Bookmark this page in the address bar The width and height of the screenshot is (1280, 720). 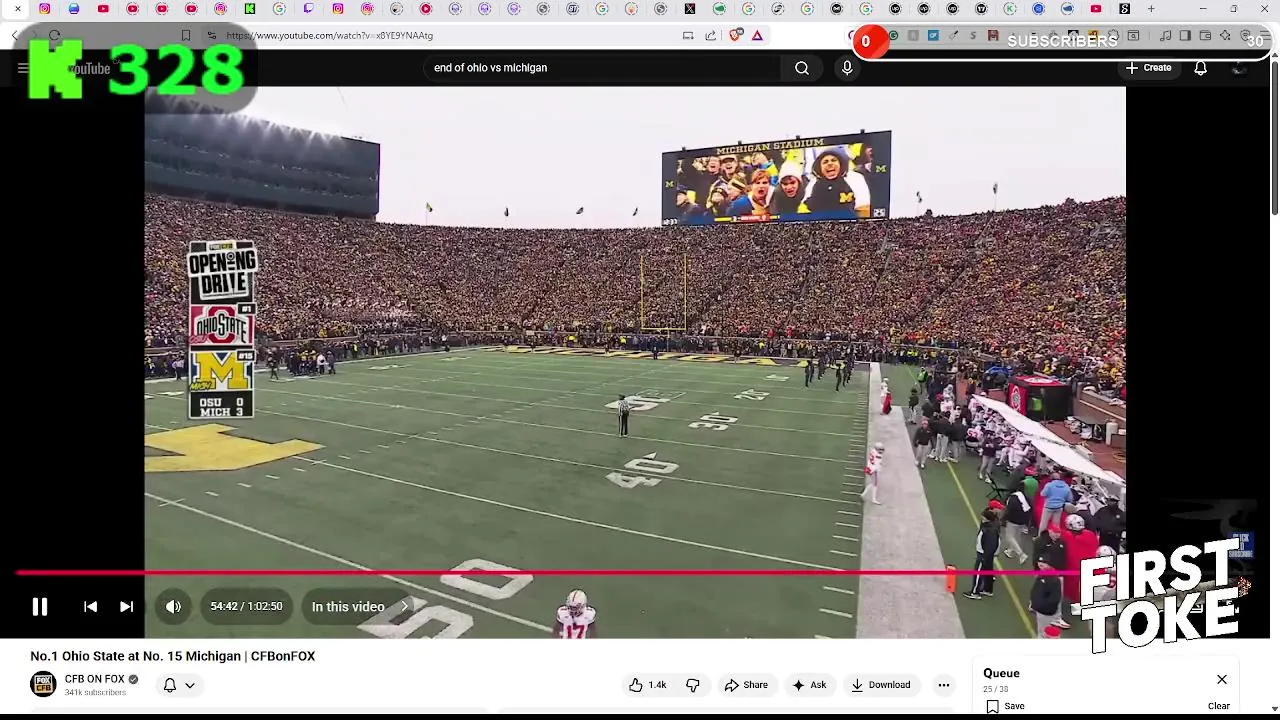pyautogui.click(x=186, y=36)
